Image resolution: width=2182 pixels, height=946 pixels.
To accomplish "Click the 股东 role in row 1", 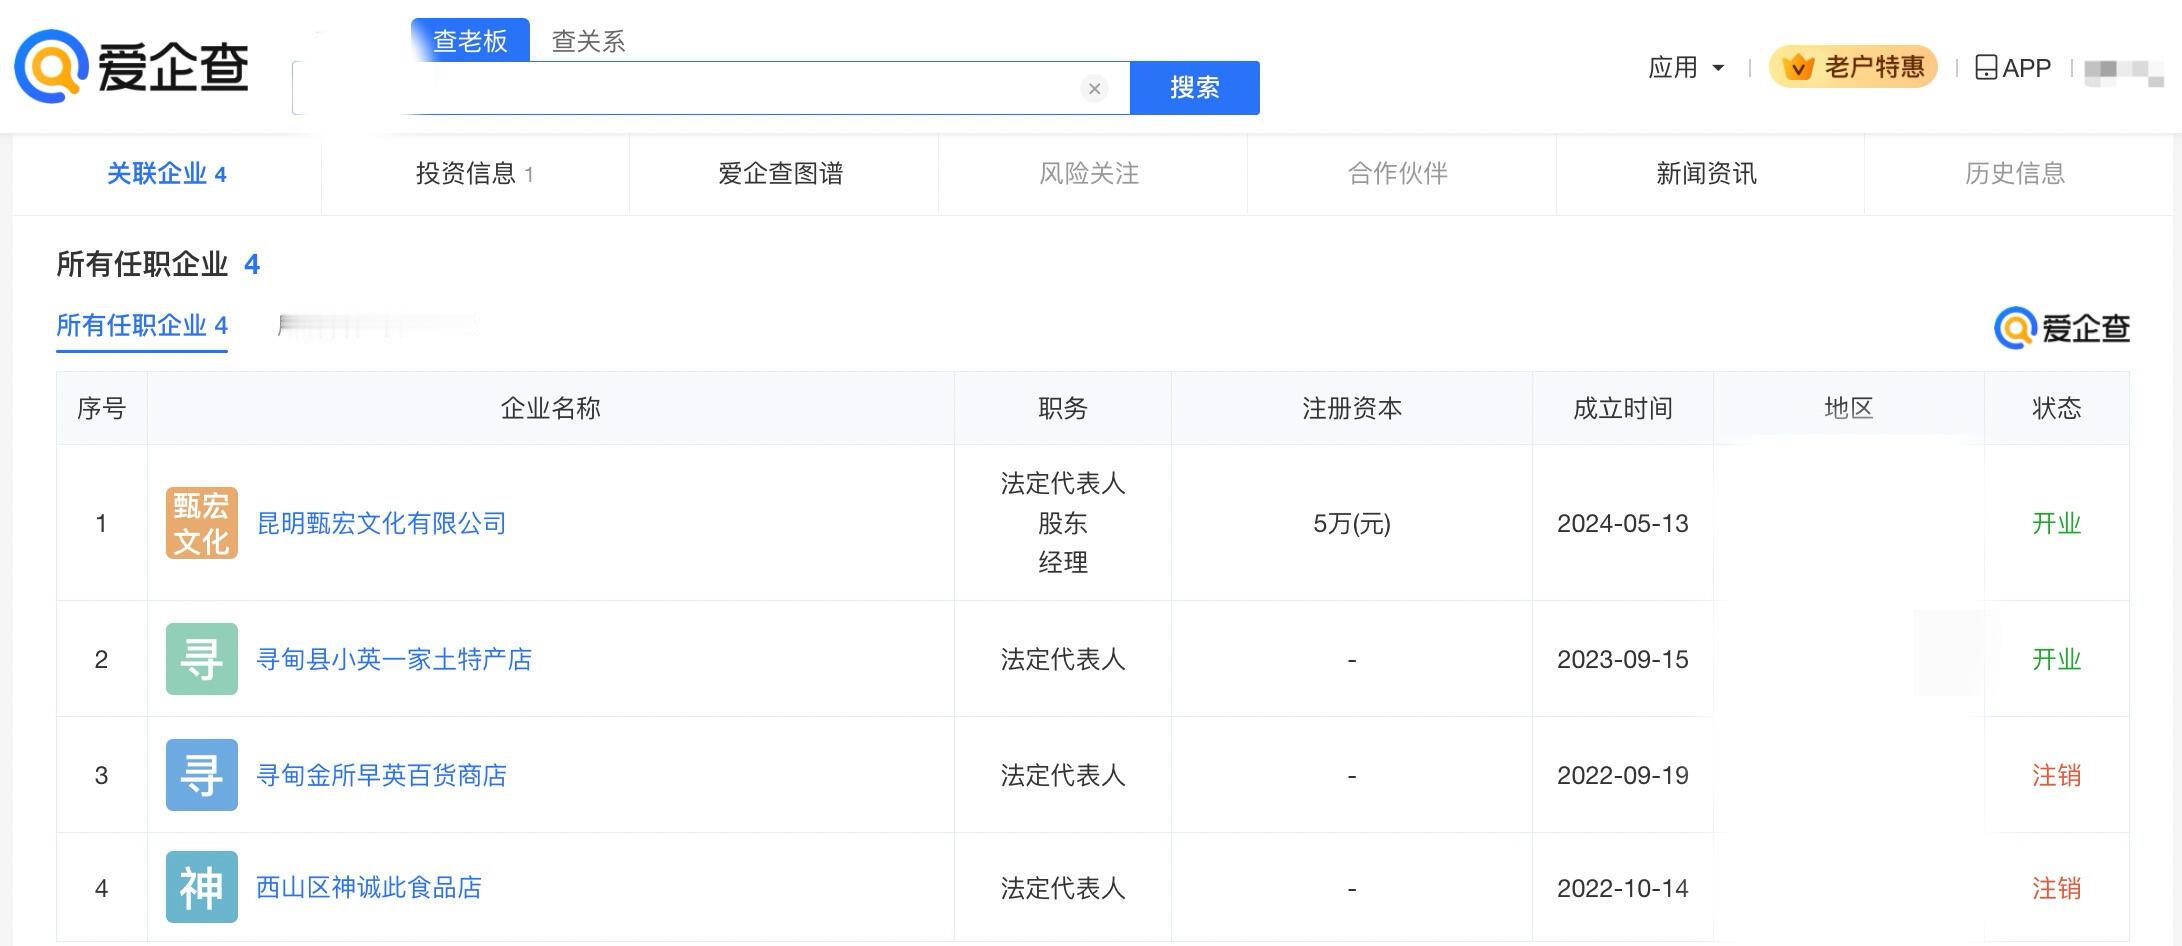I will click(1063, 523).
